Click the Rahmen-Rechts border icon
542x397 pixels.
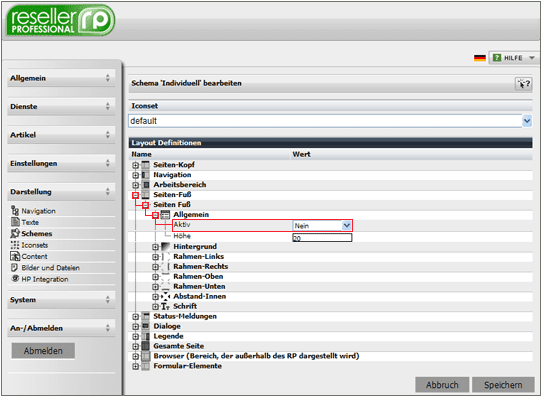[166, 266]
